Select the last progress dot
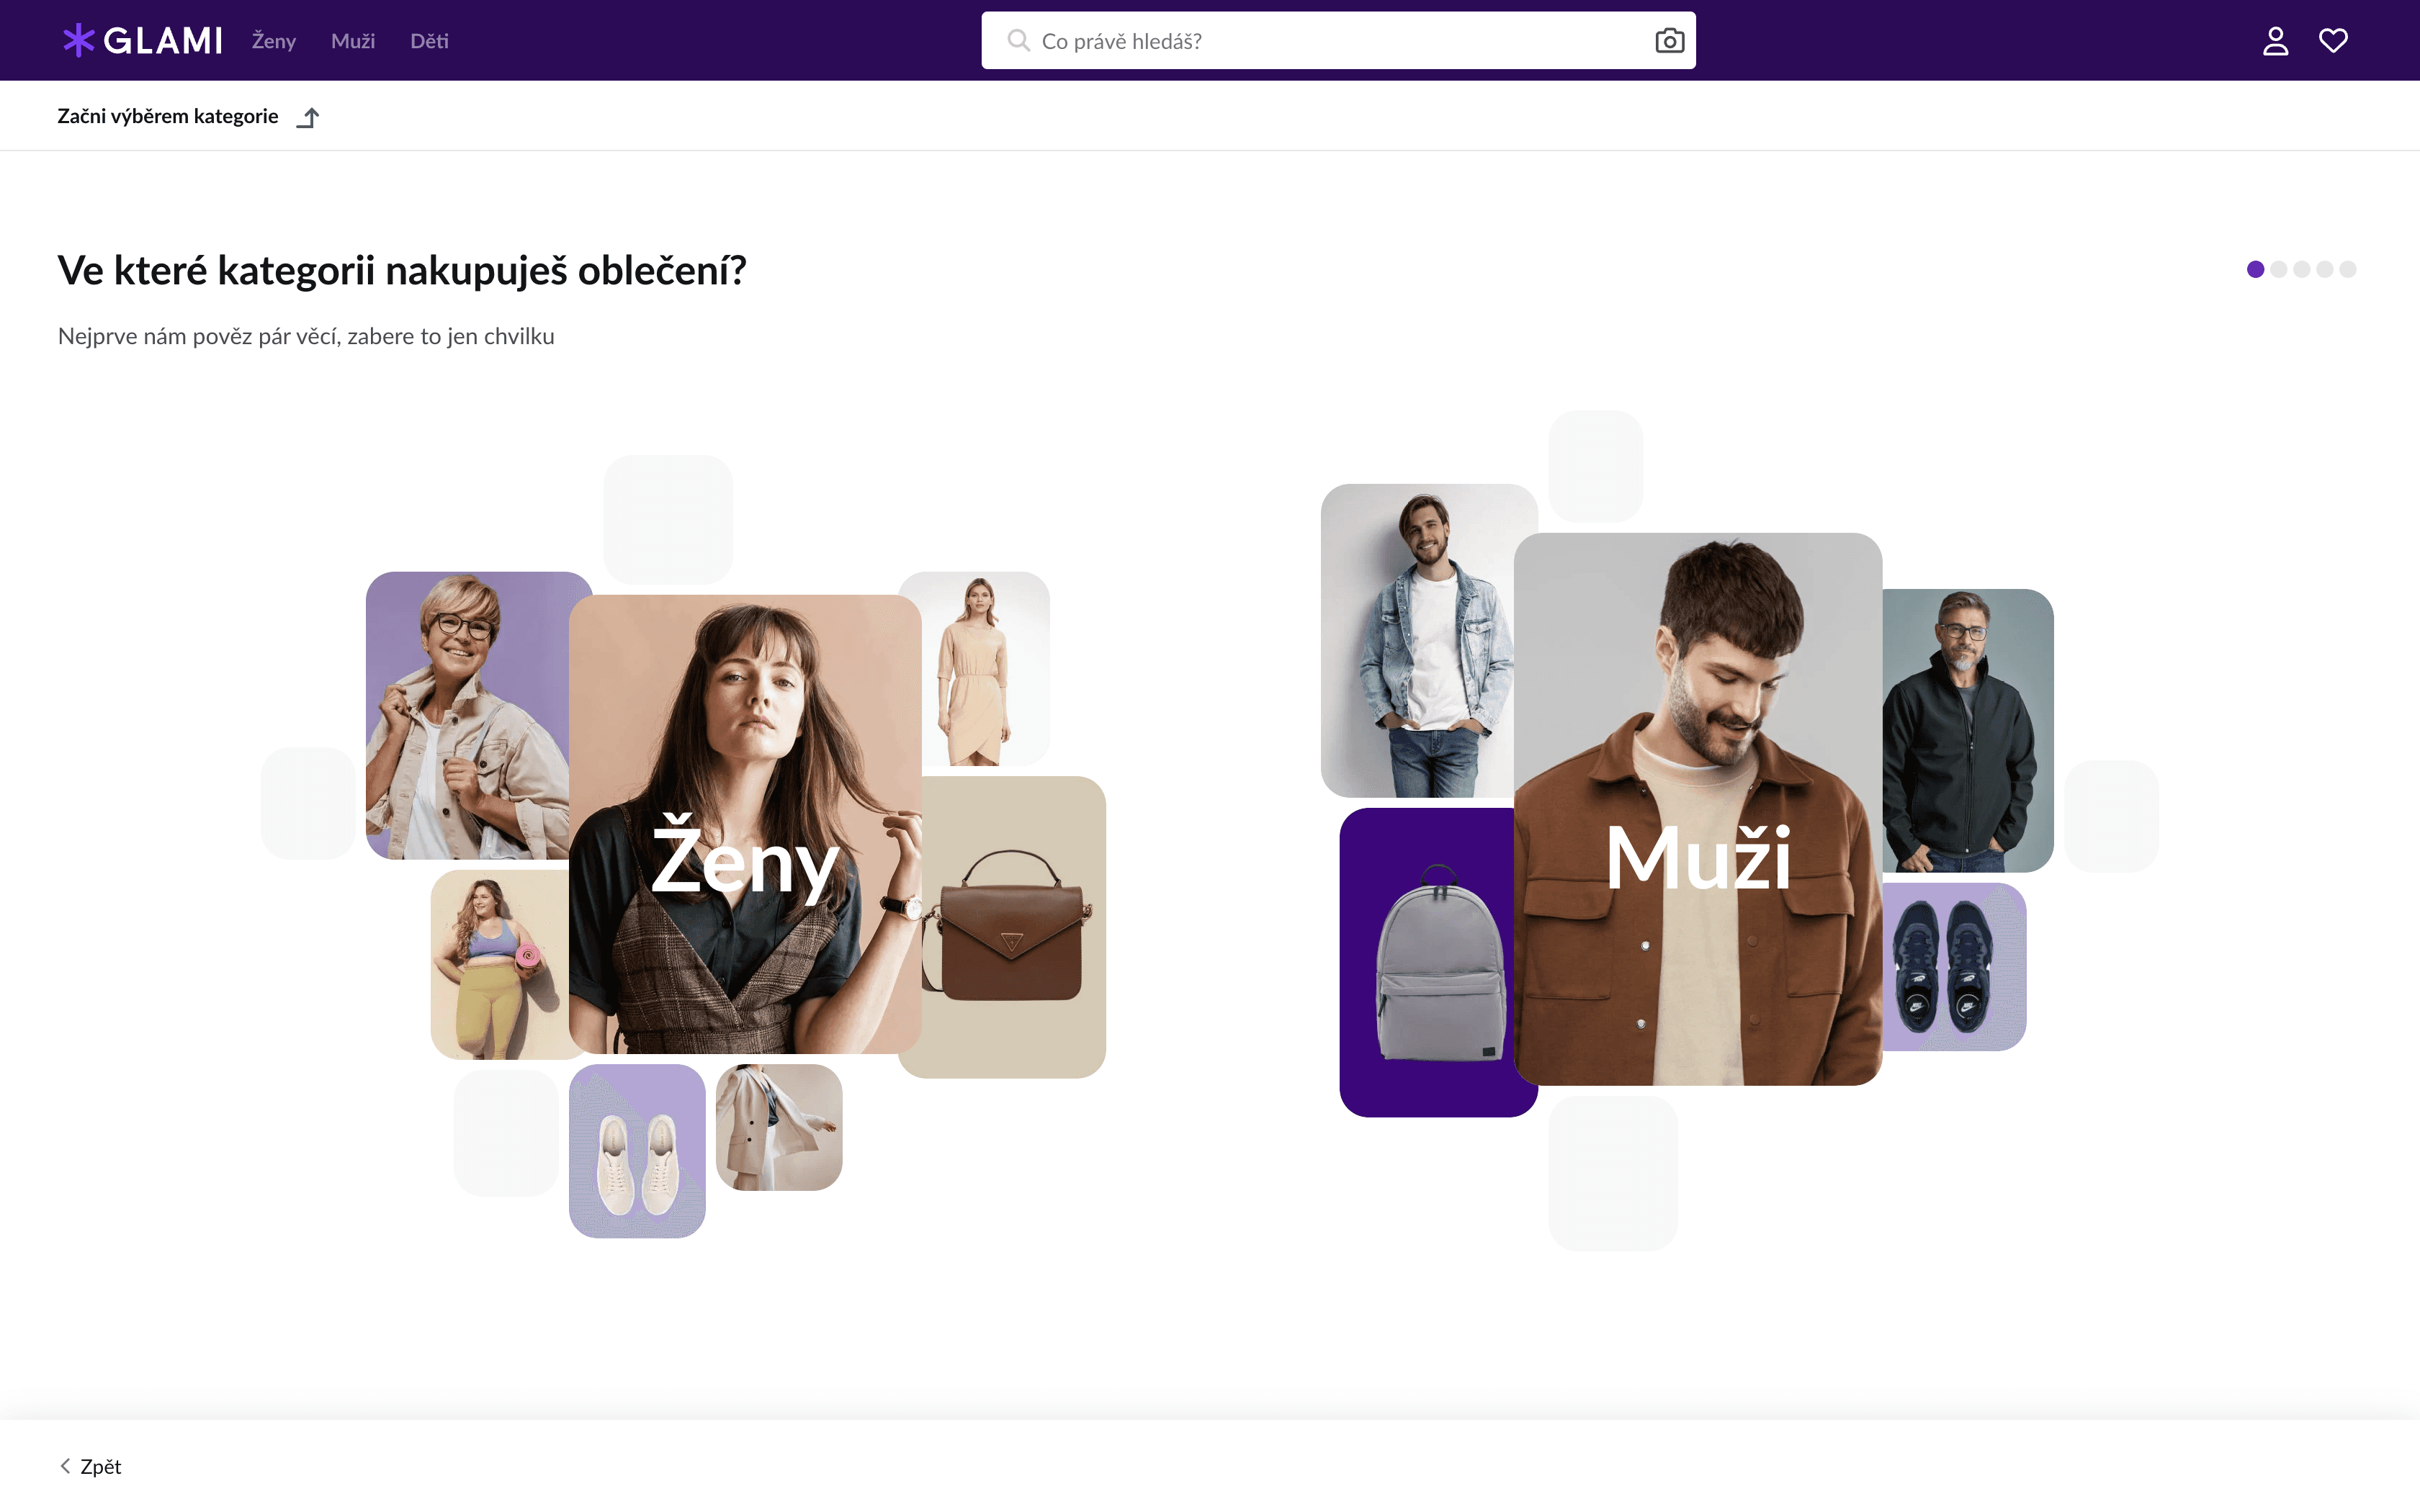The image size is (2420, 1512). (x=2348, y=269)
